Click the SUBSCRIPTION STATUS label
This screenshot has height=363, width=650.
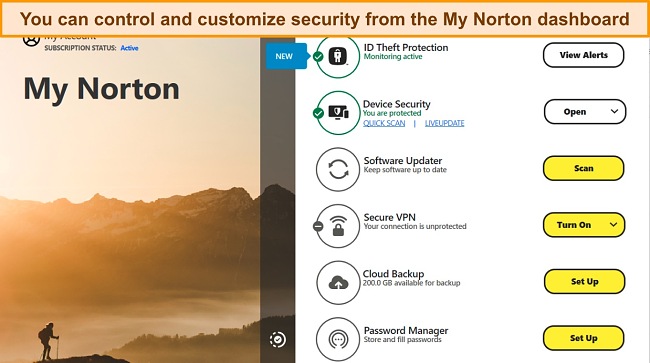pyautogui.click(x=80, y=48)
